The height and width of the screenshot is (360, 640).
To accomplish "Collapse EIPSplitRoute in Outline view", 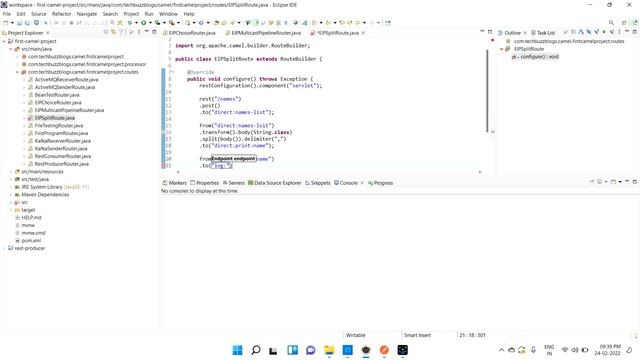I will pos(502,49).
